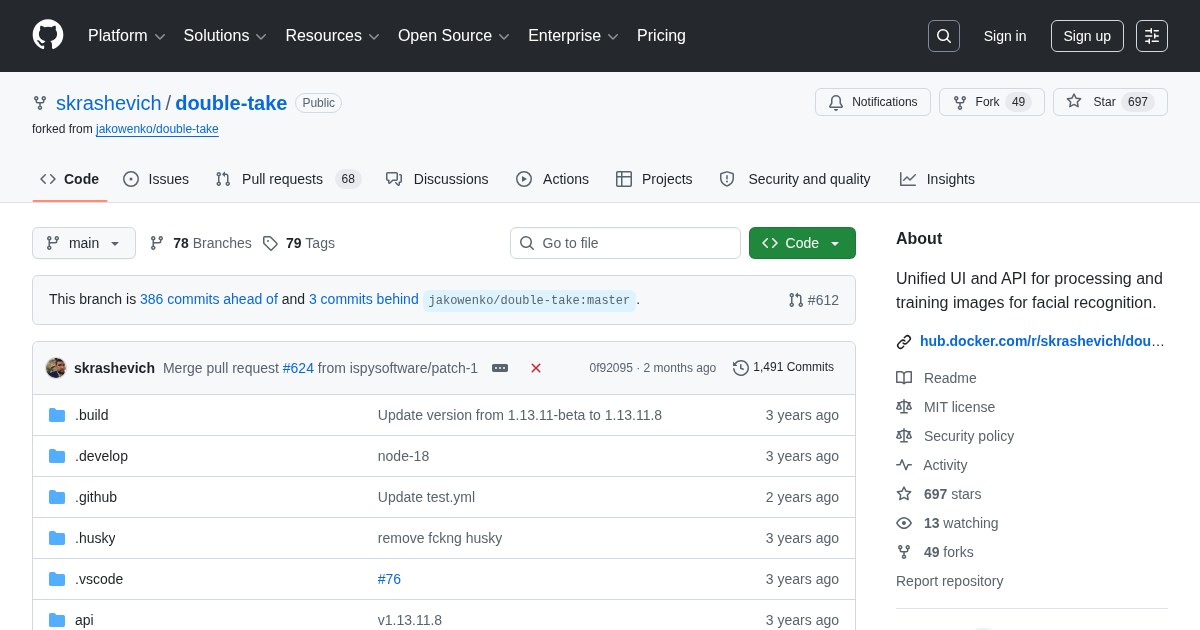Expand the Resources menu

click(332, 36)
